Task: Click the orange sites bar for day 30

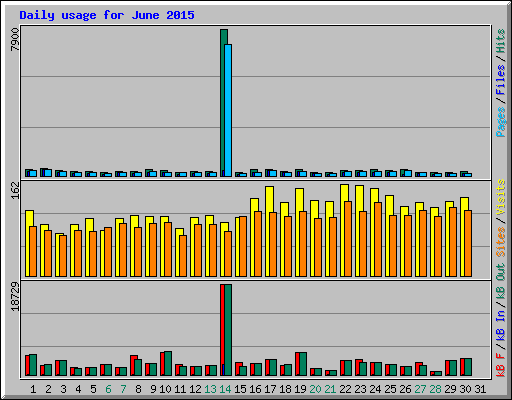Action: [468, 243]
